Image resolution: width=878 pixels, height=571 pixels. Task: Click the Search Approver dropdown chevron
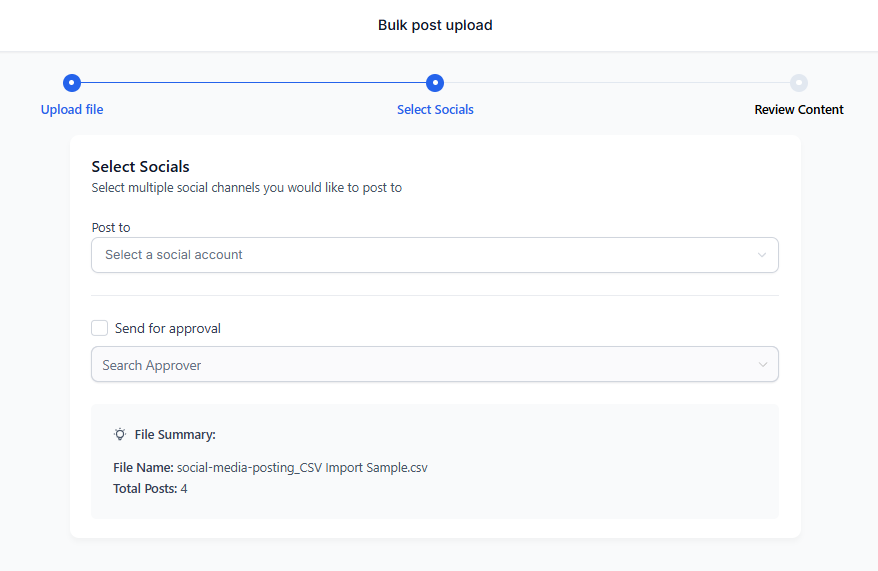(763, 364)
